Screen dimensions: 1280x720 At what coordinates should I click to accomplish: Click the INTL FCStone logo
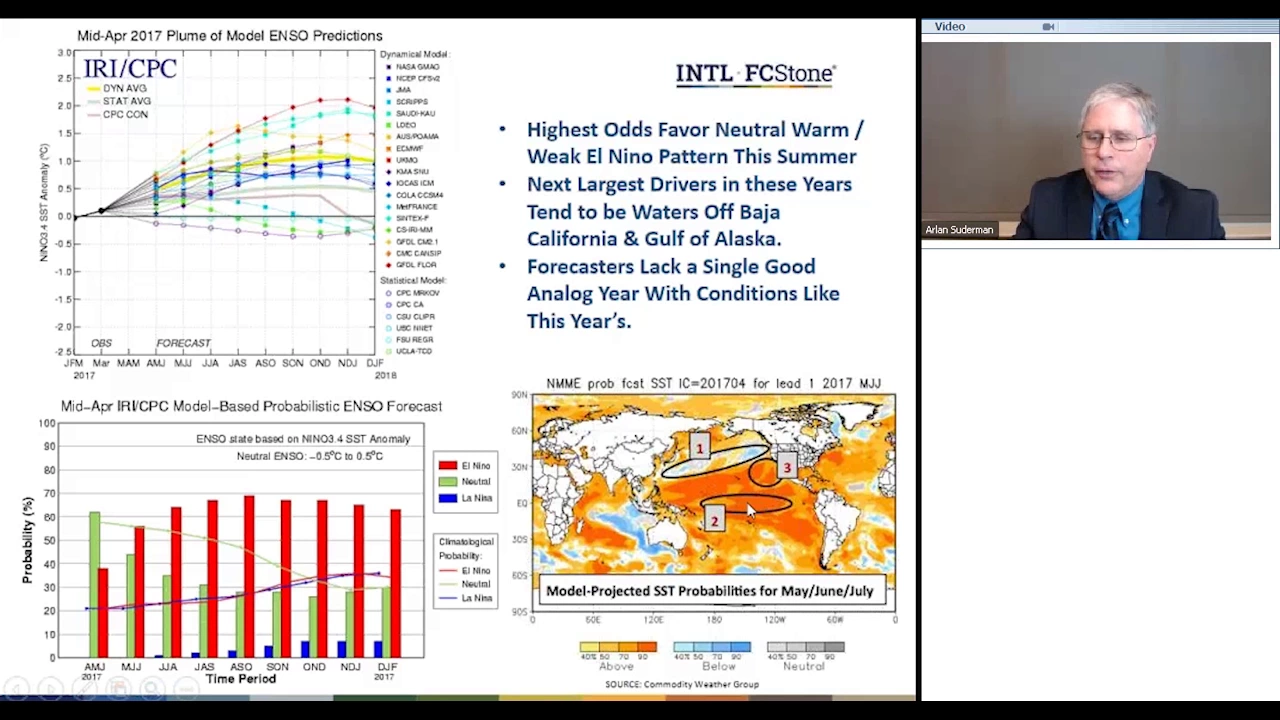click(755, 74)
